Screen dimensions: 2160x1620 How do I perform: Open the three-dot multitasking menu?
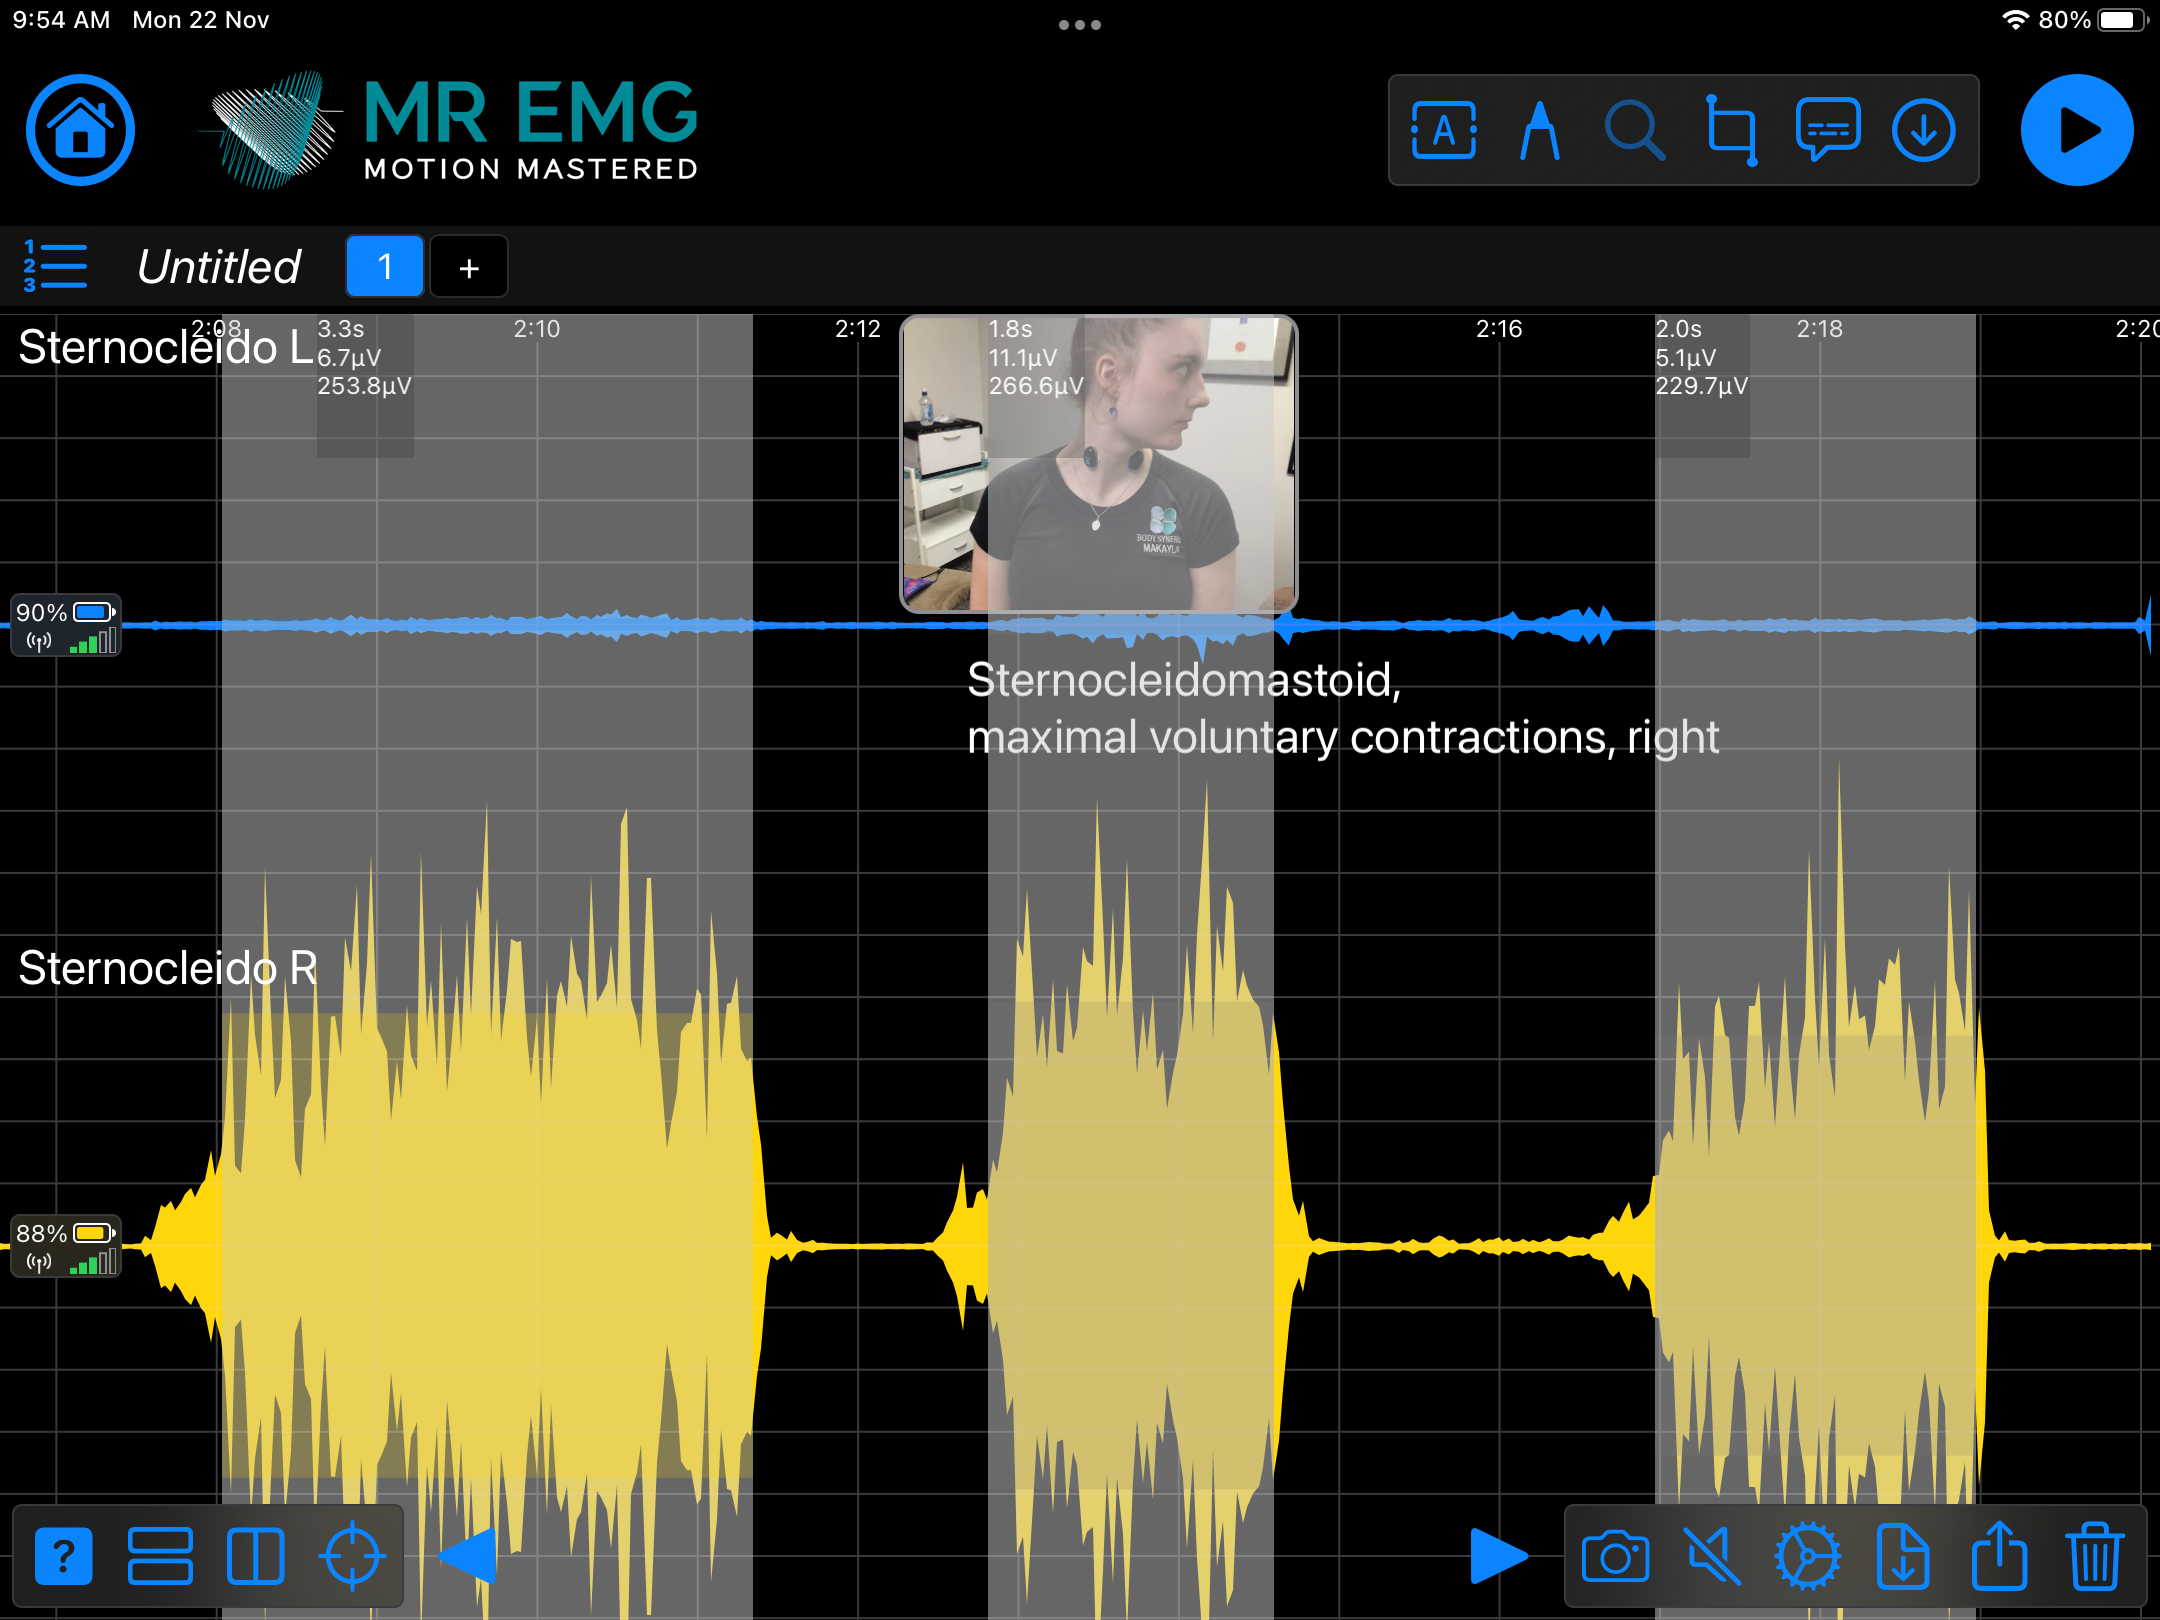click(x=1080, y=25)
